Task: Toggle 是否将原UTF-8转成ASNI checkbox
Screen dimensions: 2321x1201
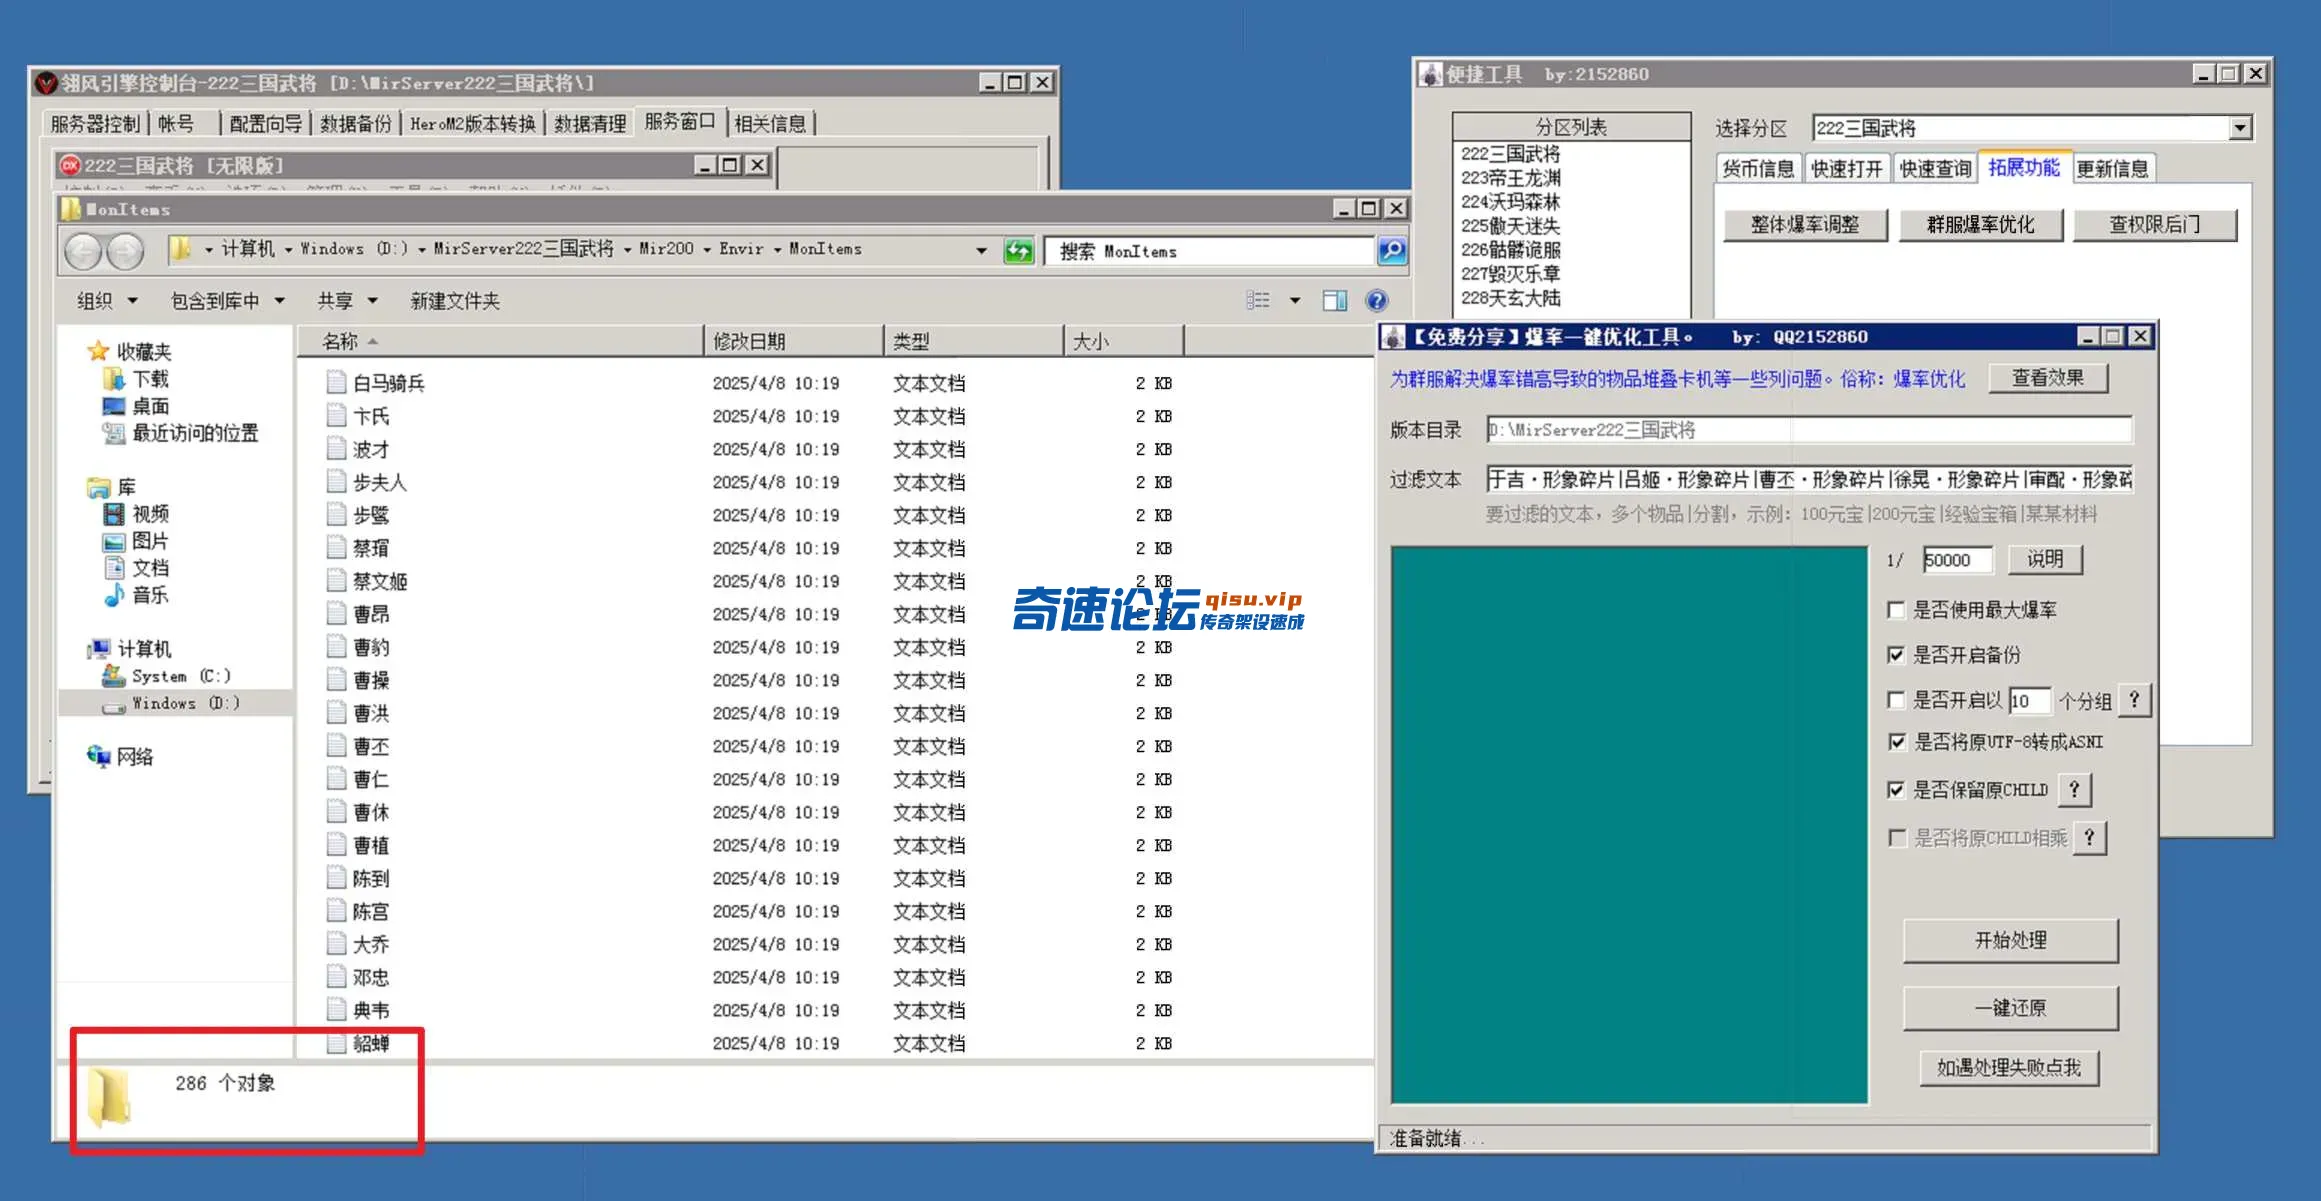Action: pos(1895,742)
